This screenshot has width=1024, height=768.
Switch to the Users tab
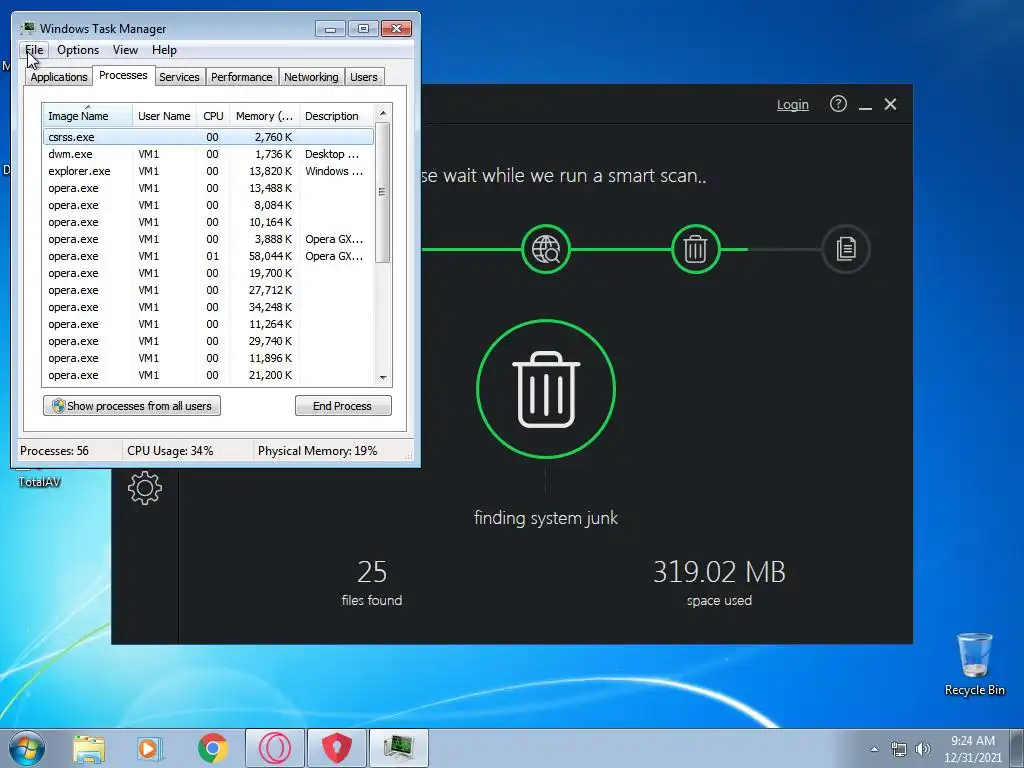click(x=364, y=77)
